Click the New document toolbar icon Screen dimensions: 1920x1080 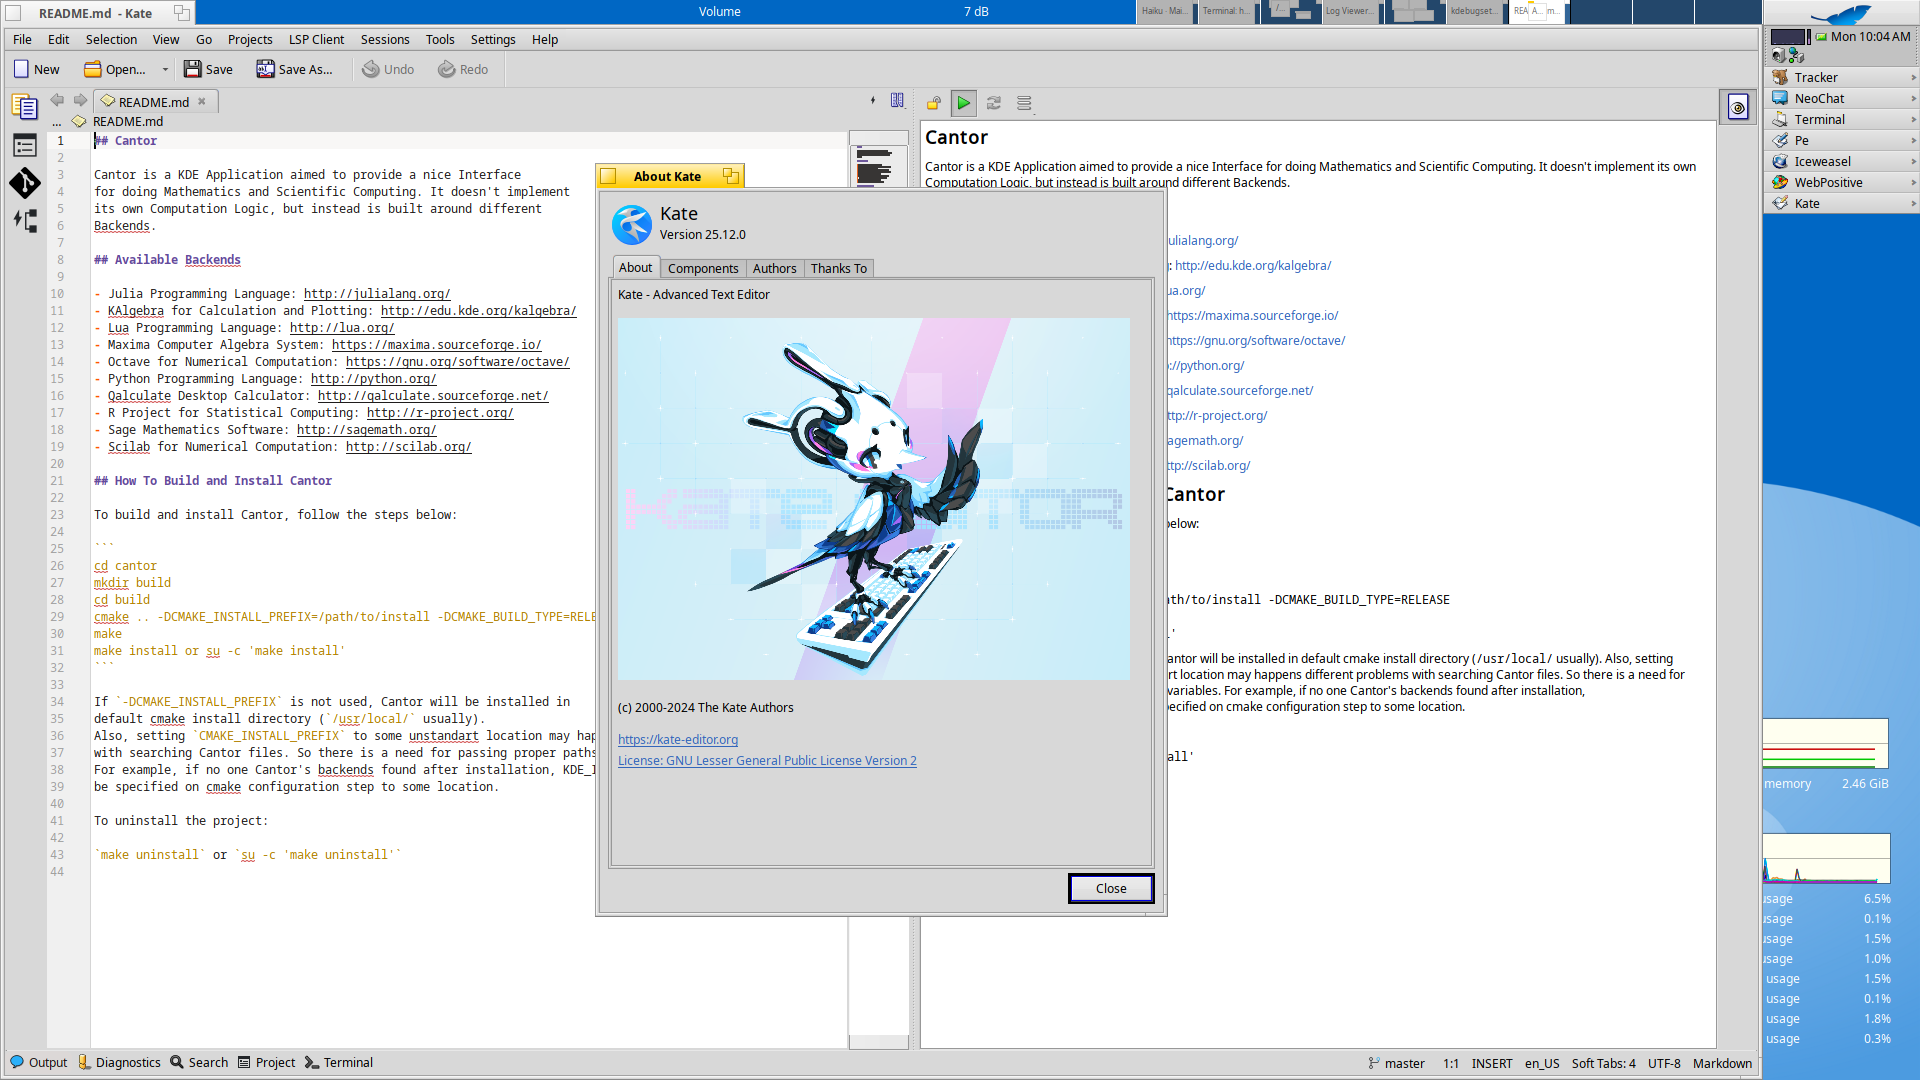point(22,69)
